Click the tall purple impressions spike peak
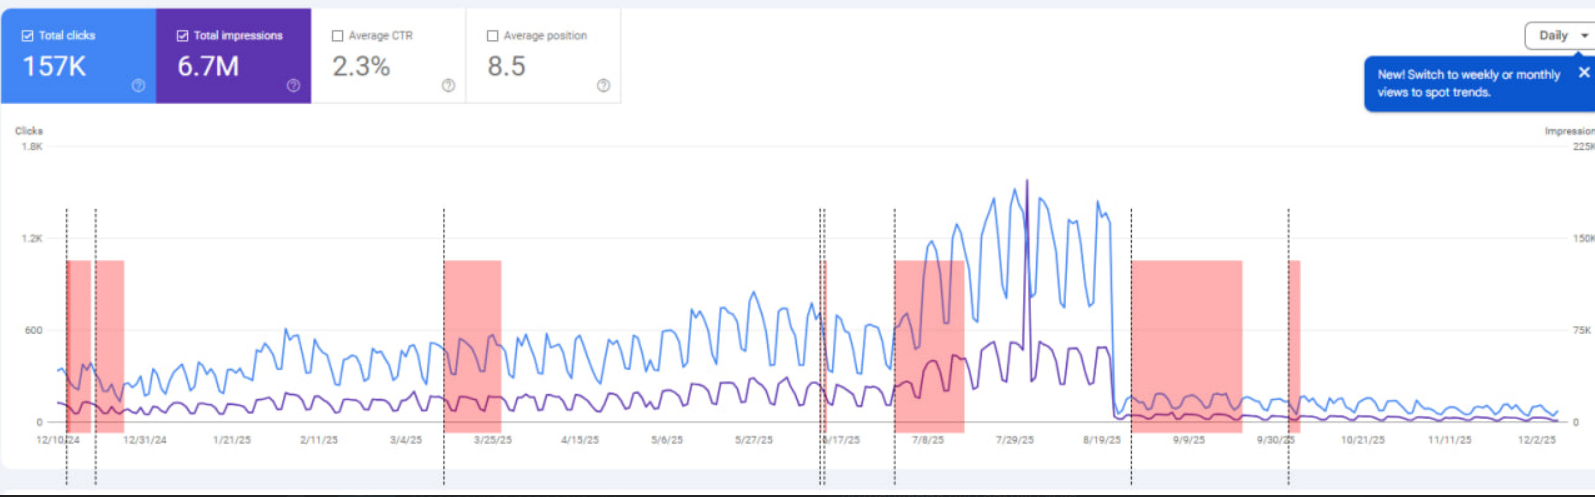Viewport: 1595px width, 497px height. pos(1027,184)
